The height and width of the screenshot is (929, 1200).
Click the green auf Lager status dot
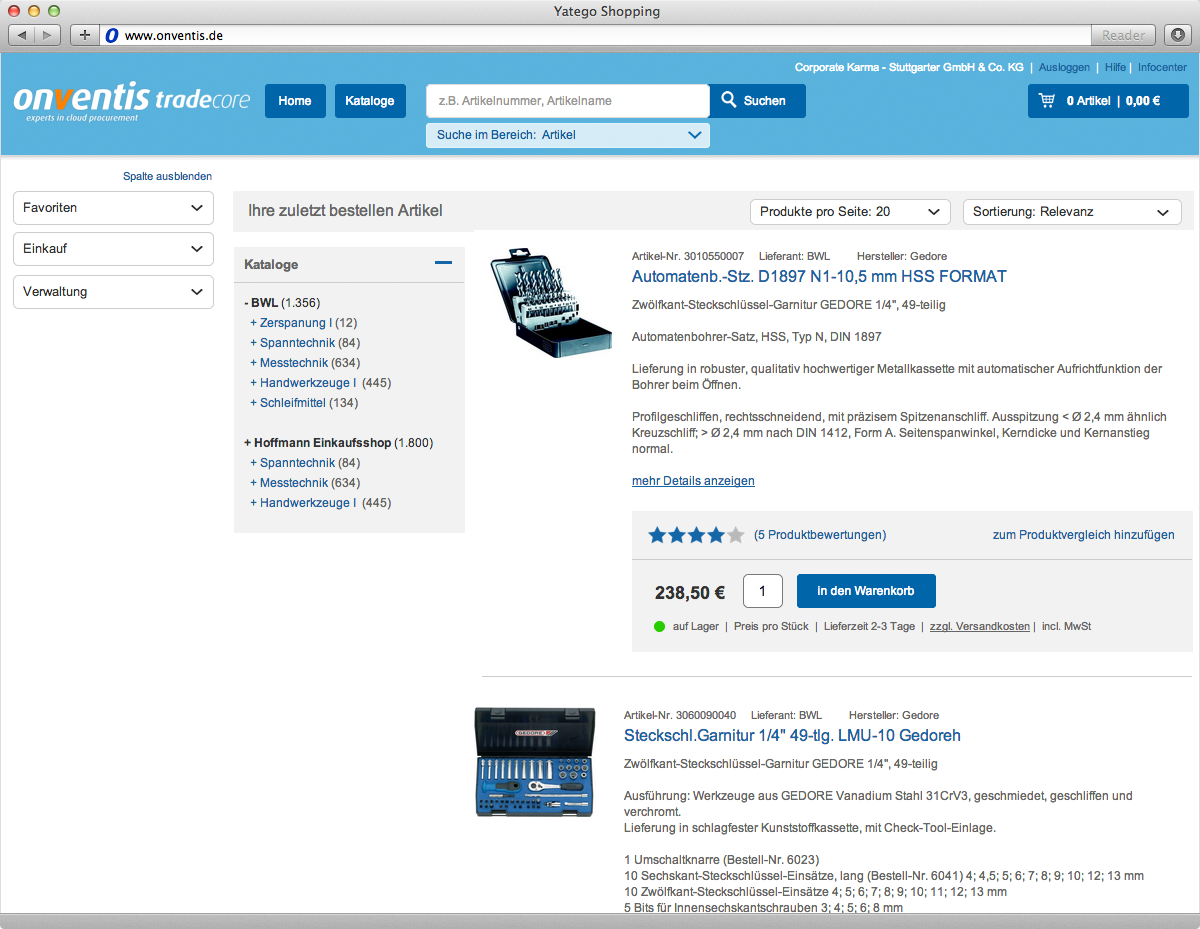[x=659, y=627]
